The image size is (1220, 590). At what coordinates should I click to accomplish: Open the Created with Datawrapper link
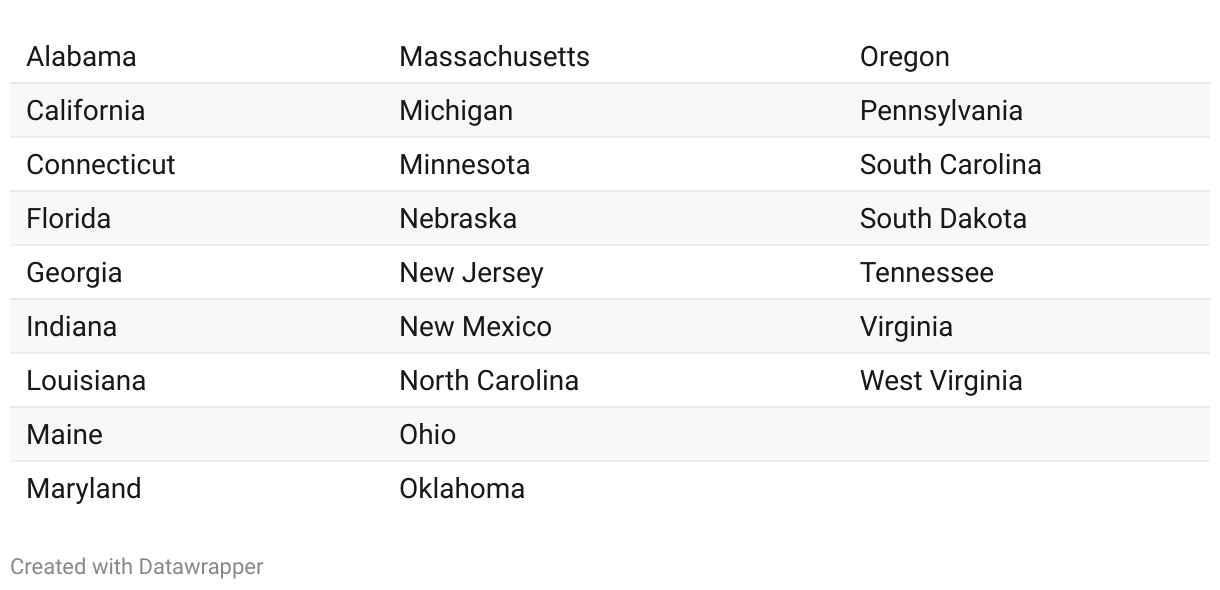tap(137, 567)
